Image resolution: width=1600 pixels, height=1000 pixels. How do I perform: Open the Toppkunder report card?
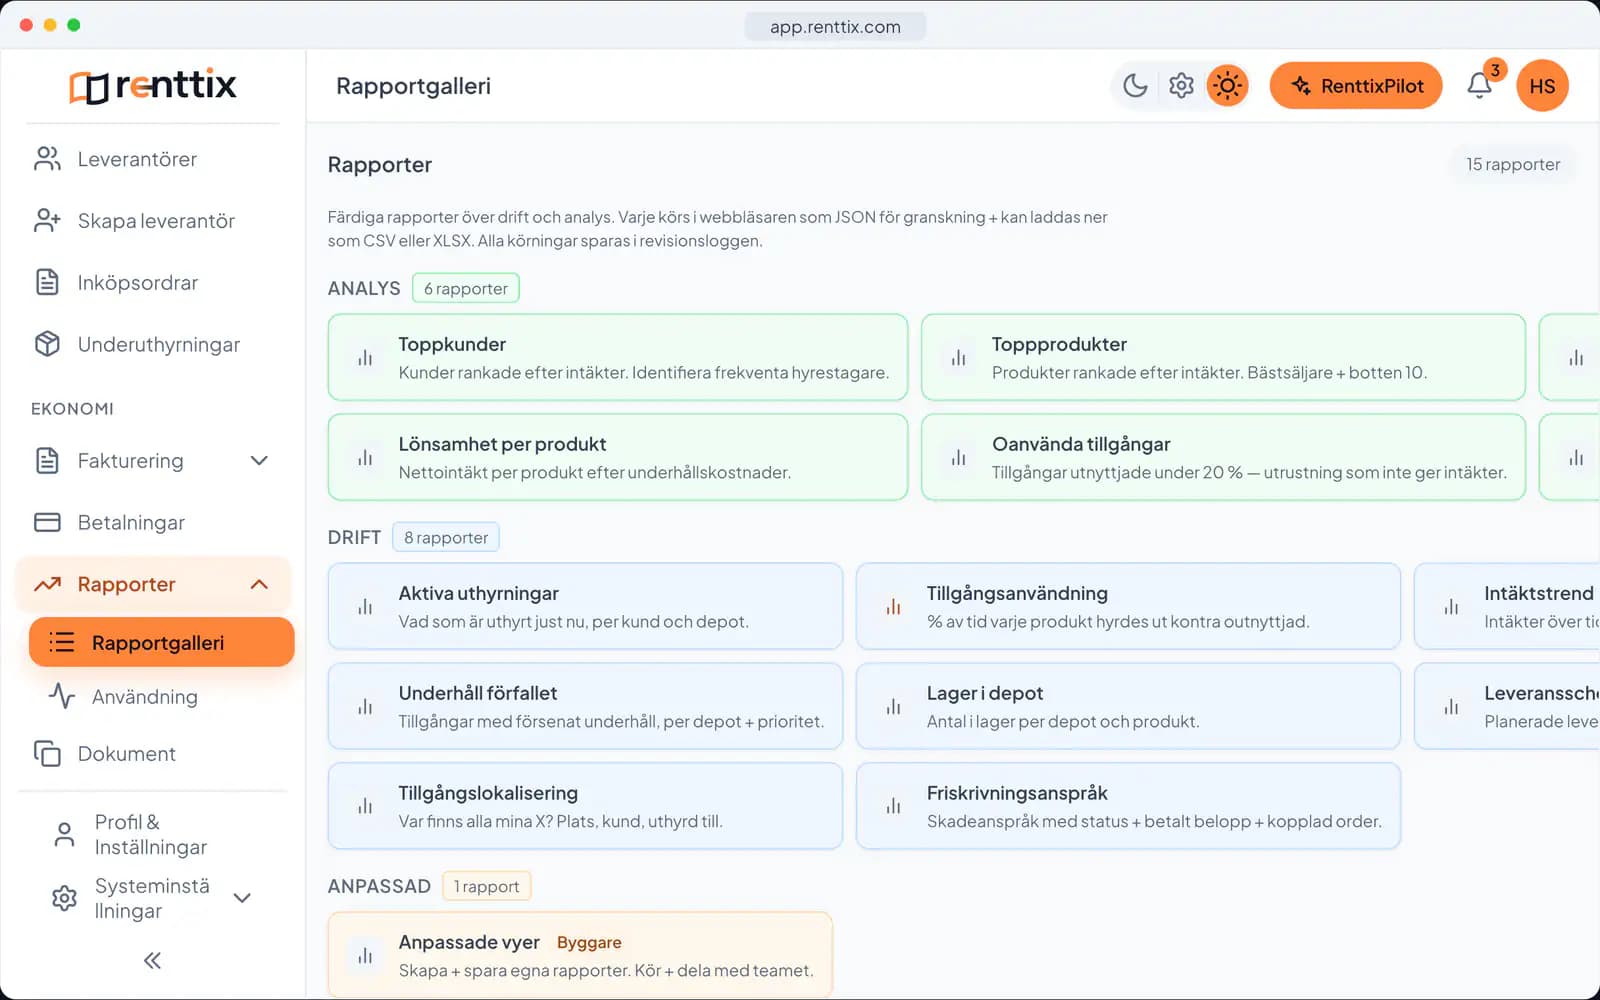(618, 357)
